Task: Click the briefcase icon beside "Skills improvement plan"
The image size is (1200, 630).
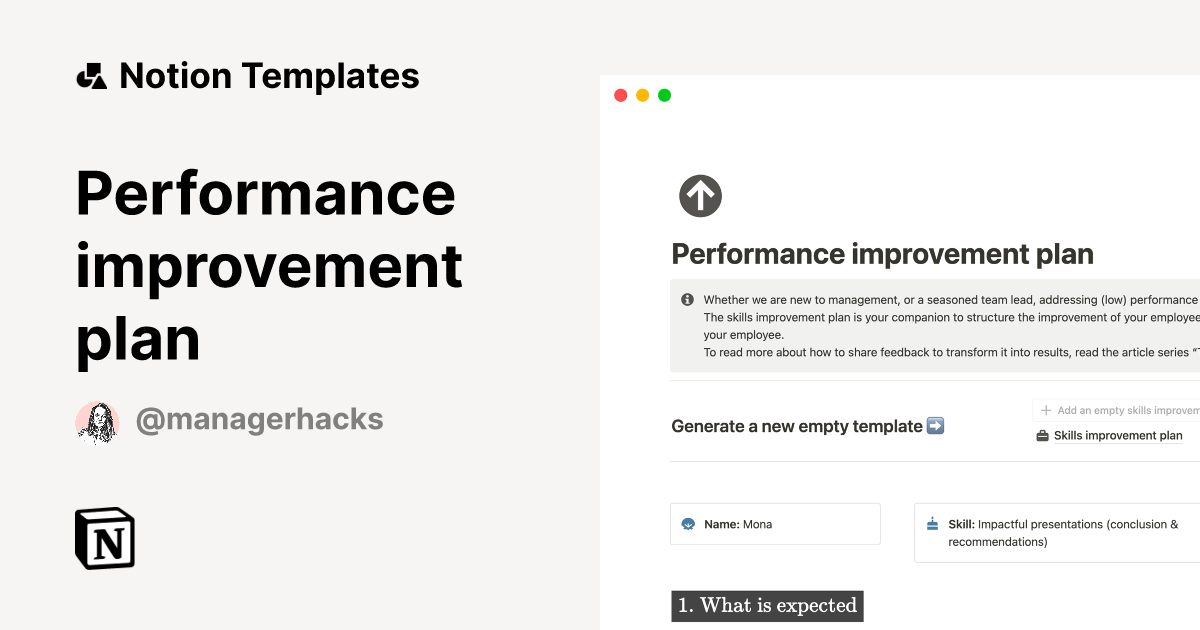Action: 1042,435
